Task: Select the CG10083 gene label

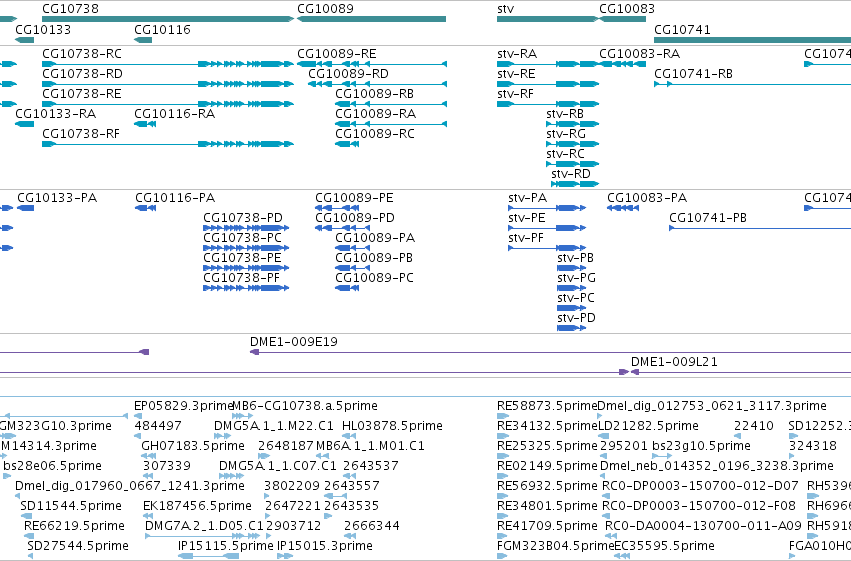Action: click(627, 9)
